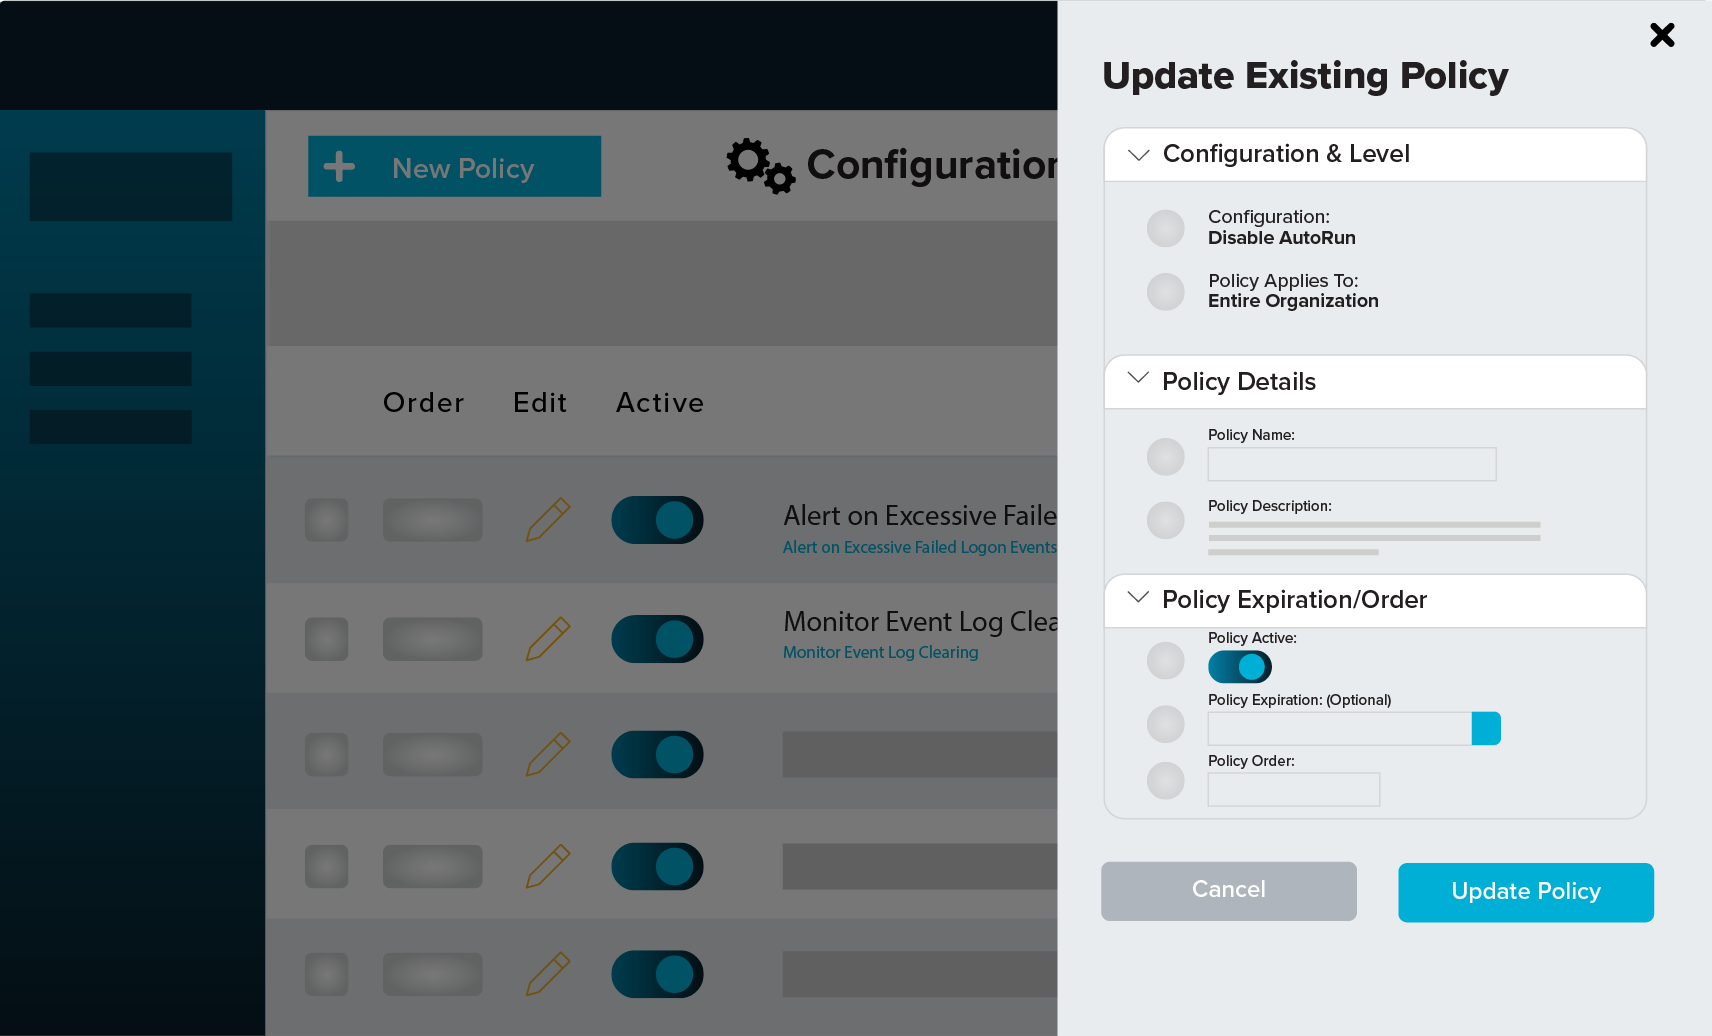Open the Monitor Event Log Clearing link
The image size is (1712, 1036).
pyautogui.click(x=880, y=652)
